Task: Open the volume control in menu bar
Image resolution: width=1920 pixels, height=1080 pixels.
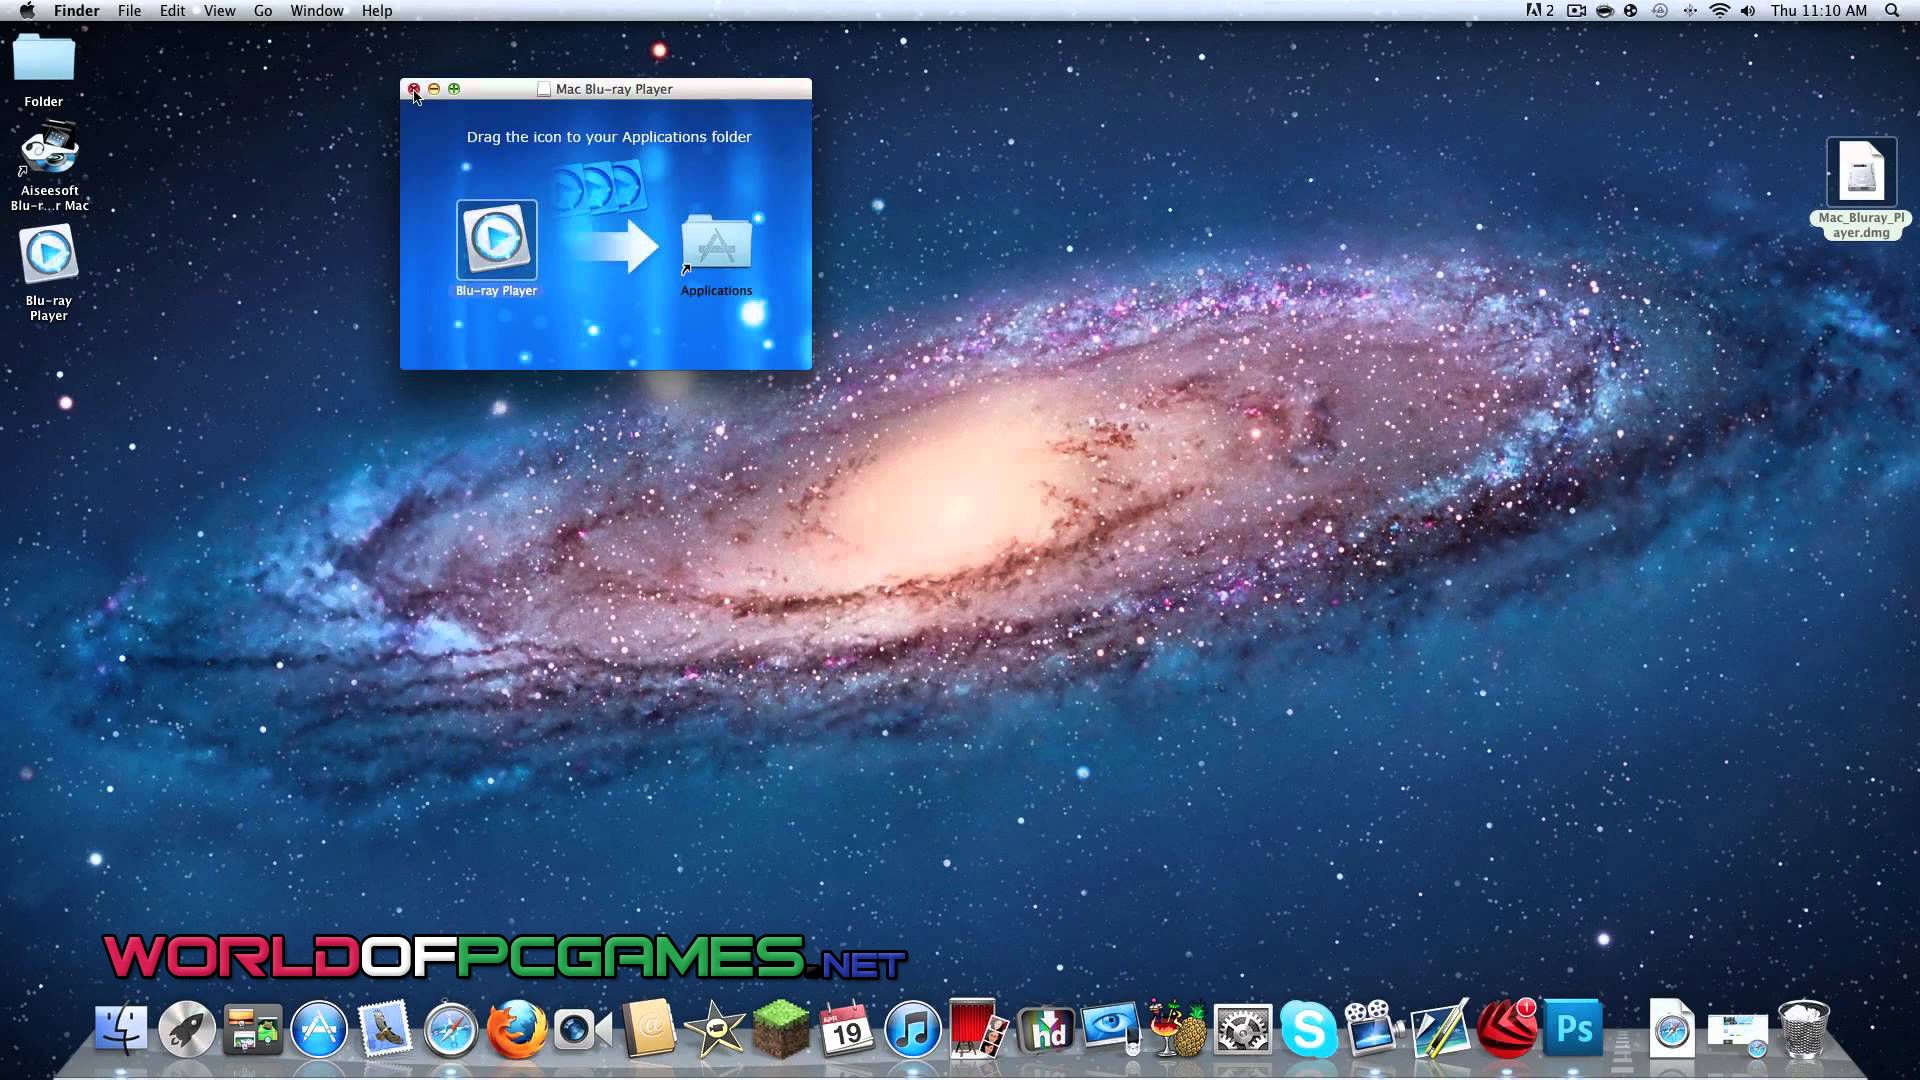Action: pyautogui.click(x=1748, y=11)
